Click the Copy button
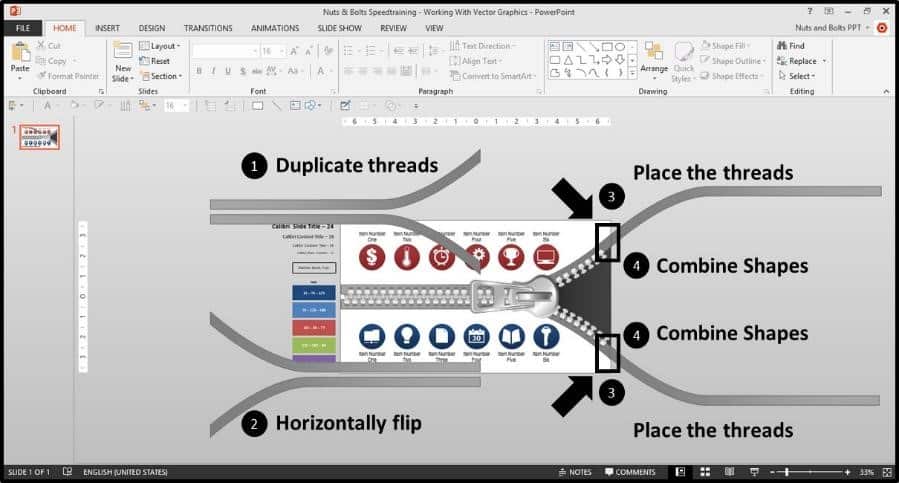899x483 pixels. [53, 61]
